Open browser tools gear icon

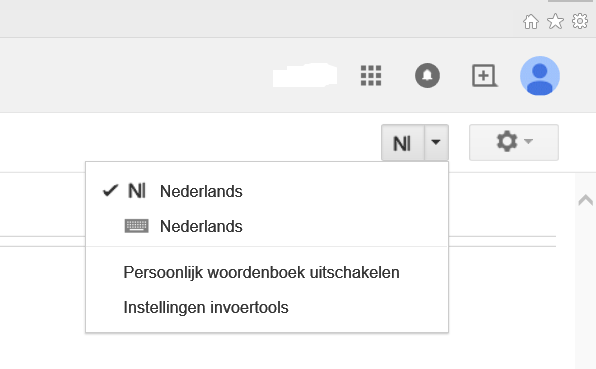580,21
